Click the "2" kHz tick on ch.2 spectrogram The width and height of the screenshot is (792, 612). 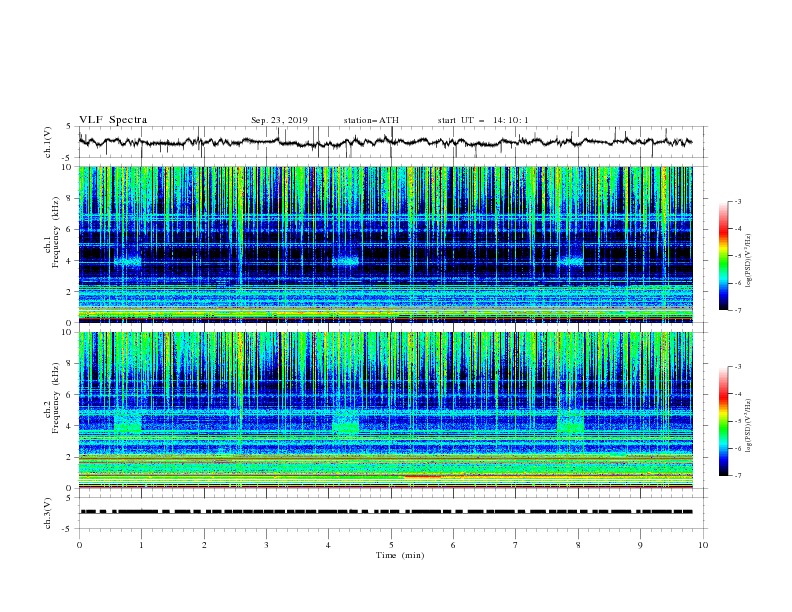(70, 457)
